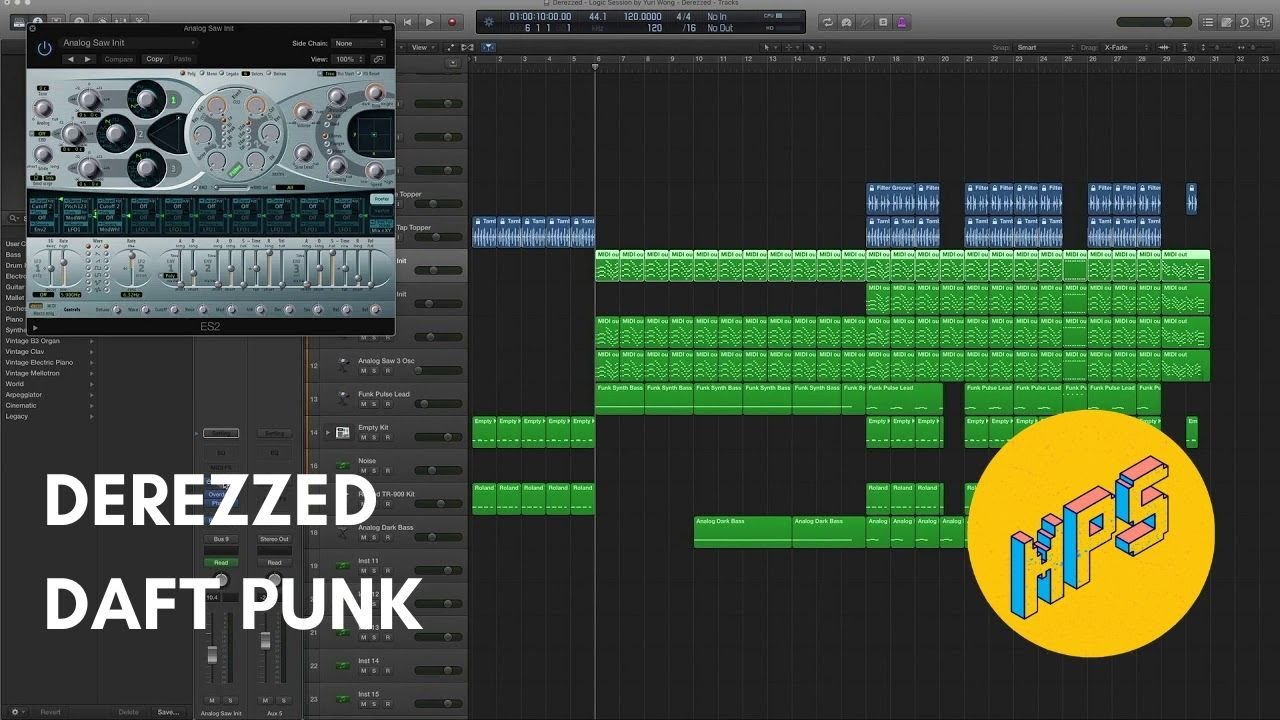This screenshot has height=720, width=1280.
Task: Click next preset arrow in ES2 window
Action: 88,59
